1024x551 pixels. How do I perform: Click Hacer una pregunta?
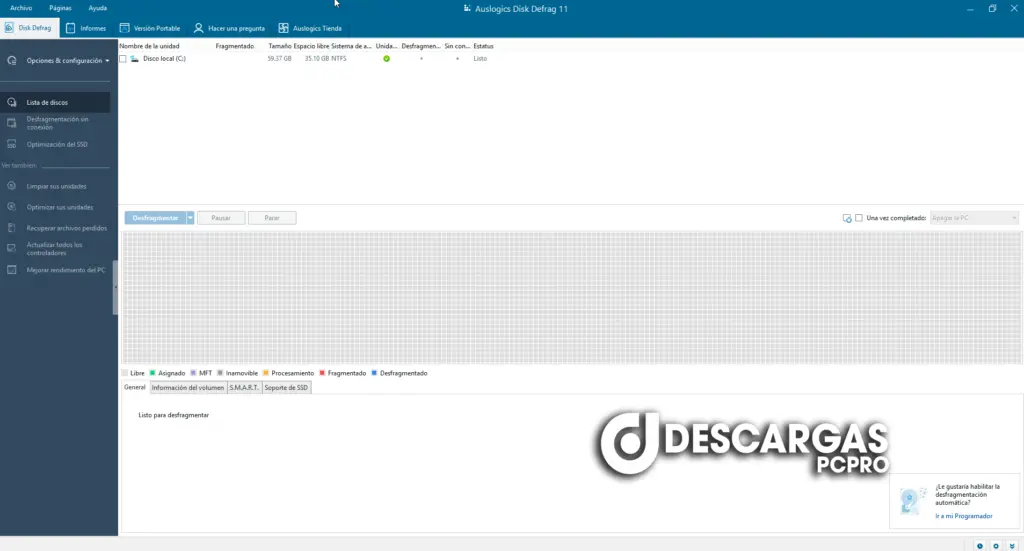229,28
